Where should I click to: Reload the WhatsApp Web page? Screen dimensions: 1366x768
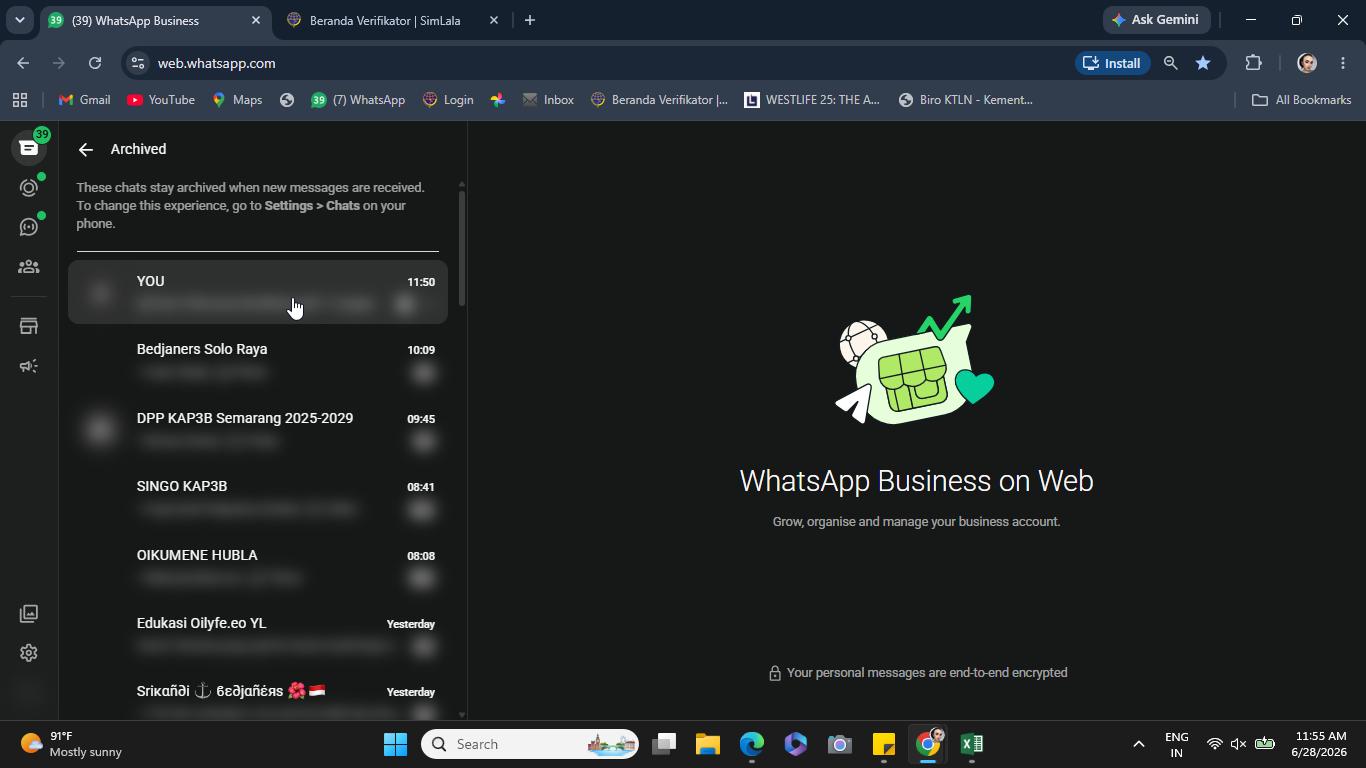(95, 63)
